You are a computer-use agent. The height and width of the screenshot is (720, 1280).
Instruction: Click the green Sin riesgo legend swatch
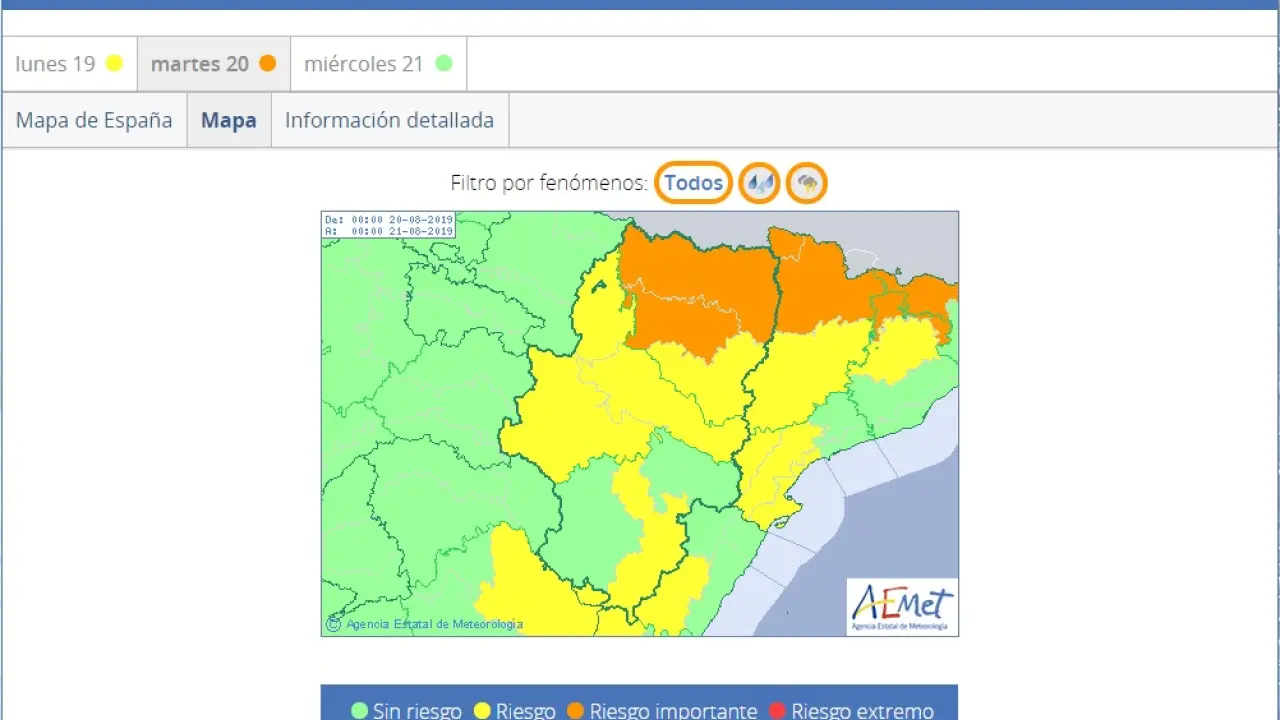(x=360, y=711)
